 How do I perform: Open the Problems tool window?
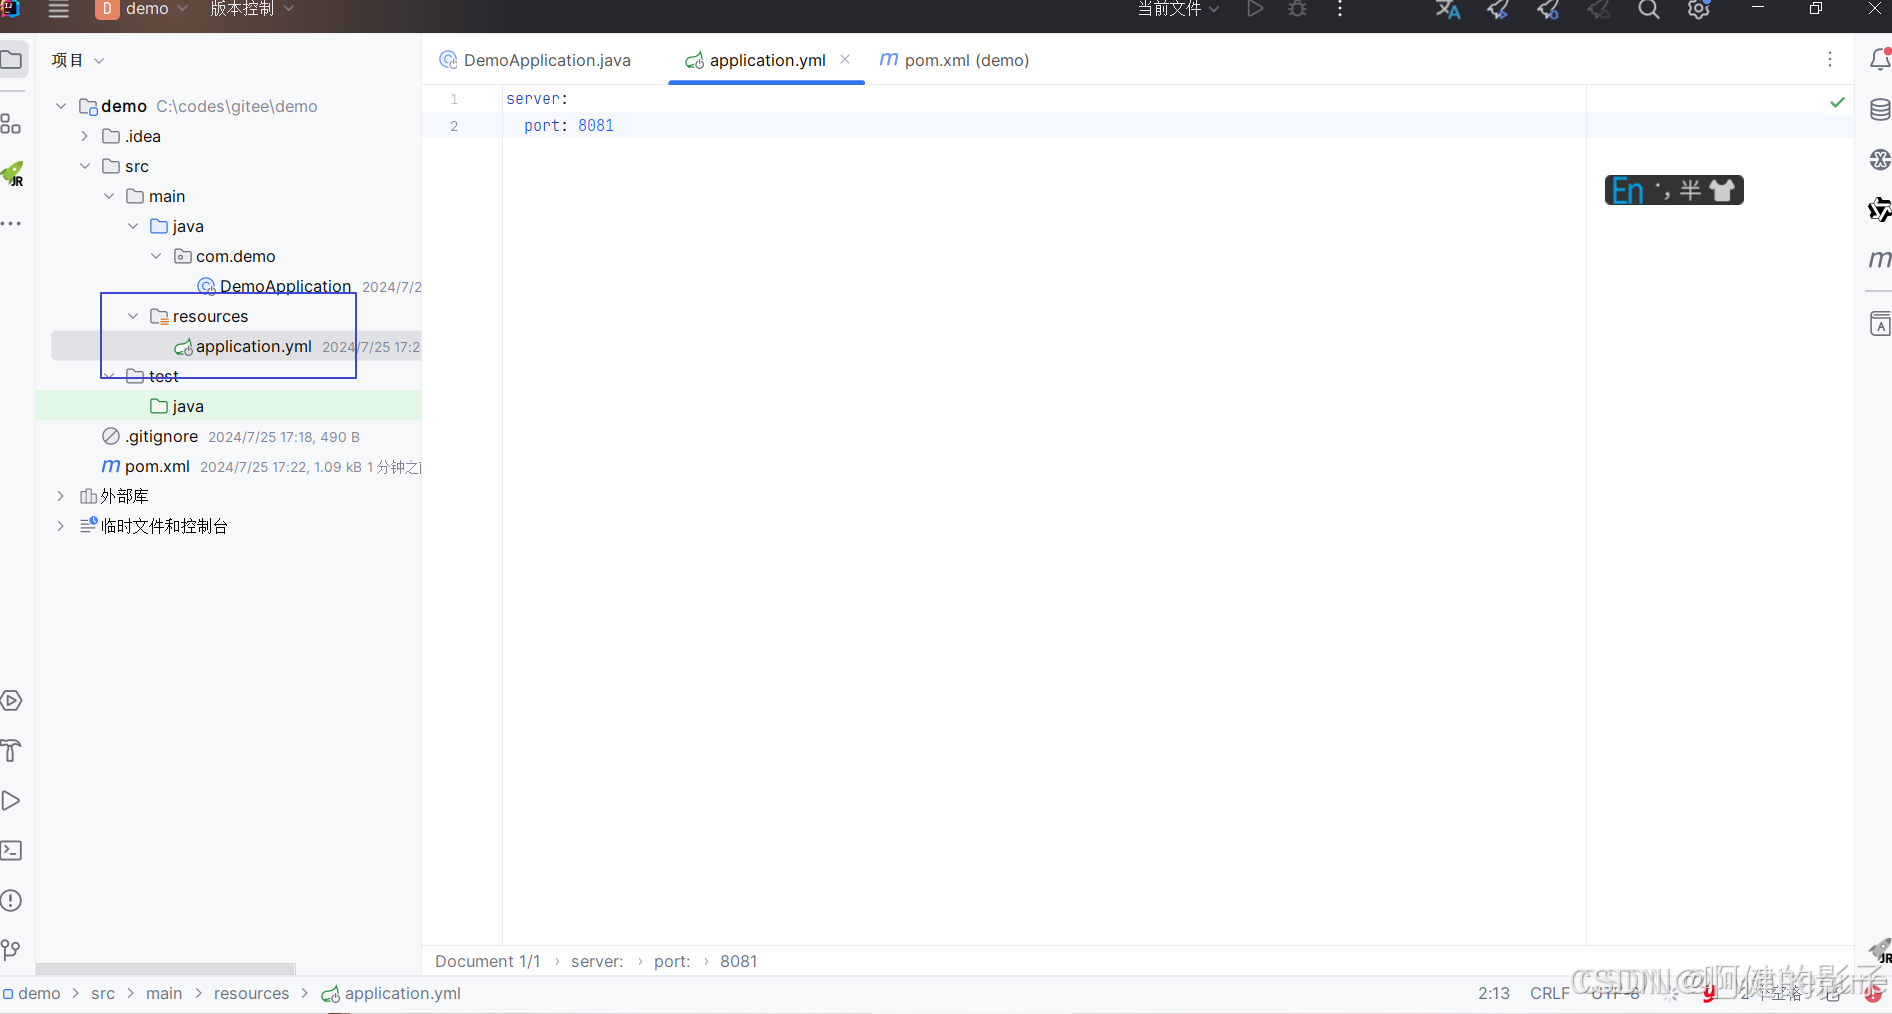[11, 901]
